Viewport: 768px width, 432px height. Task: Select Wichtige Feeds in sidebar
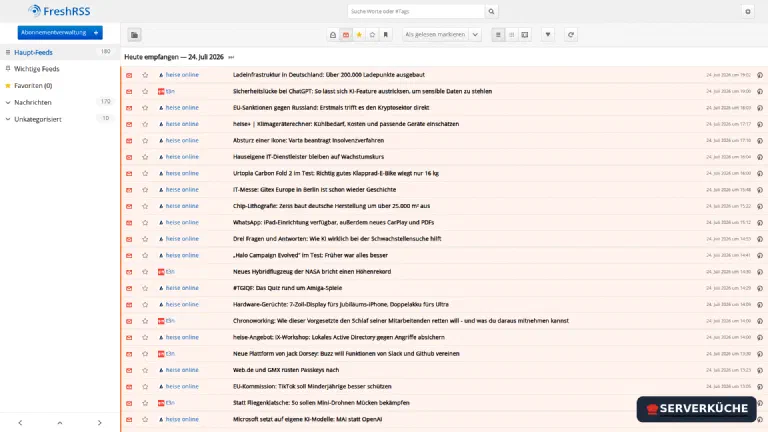[37, 69]
